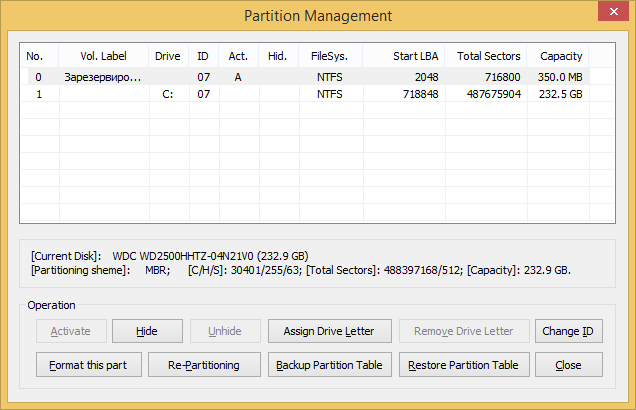636x410 pixels.
Task: Open Re-Partitioning operation
Action: point(206,365)
